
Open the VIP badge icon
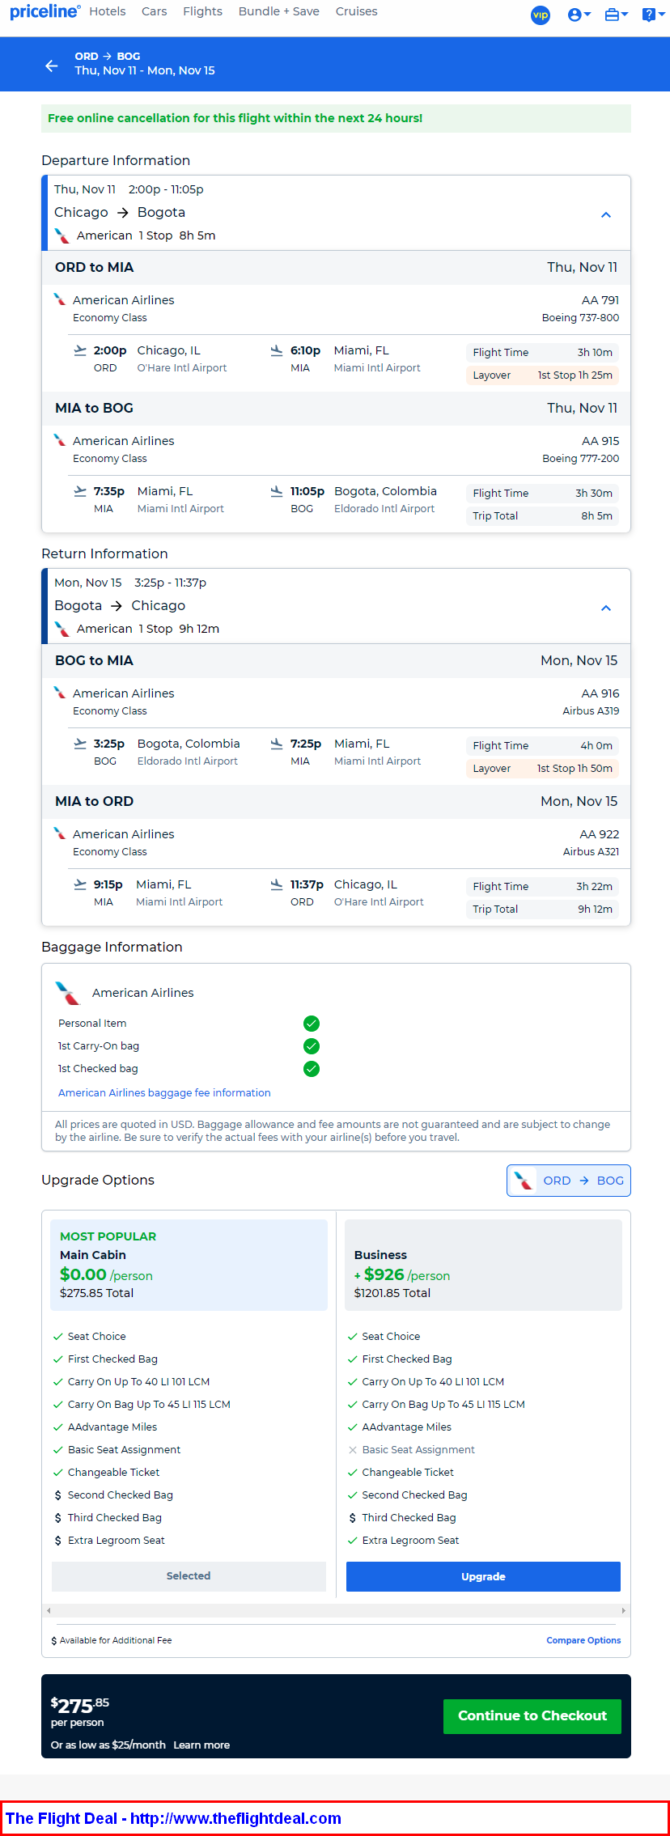pyautogui.click(x=540, y=15)
